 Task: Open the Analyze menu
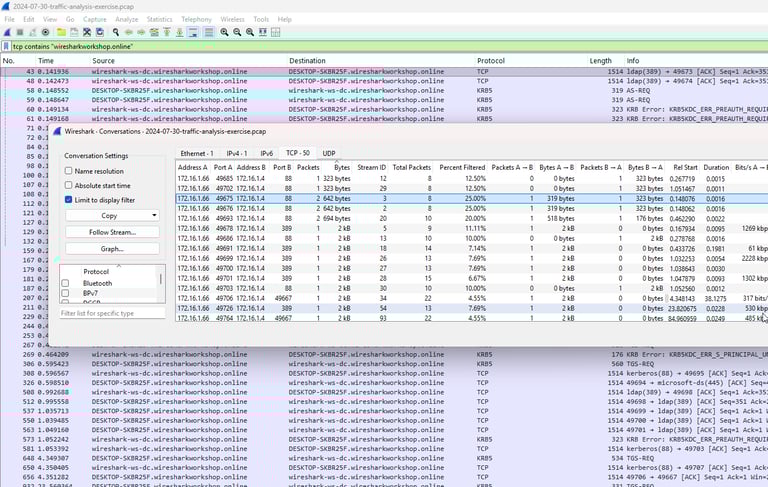point(126,19)
